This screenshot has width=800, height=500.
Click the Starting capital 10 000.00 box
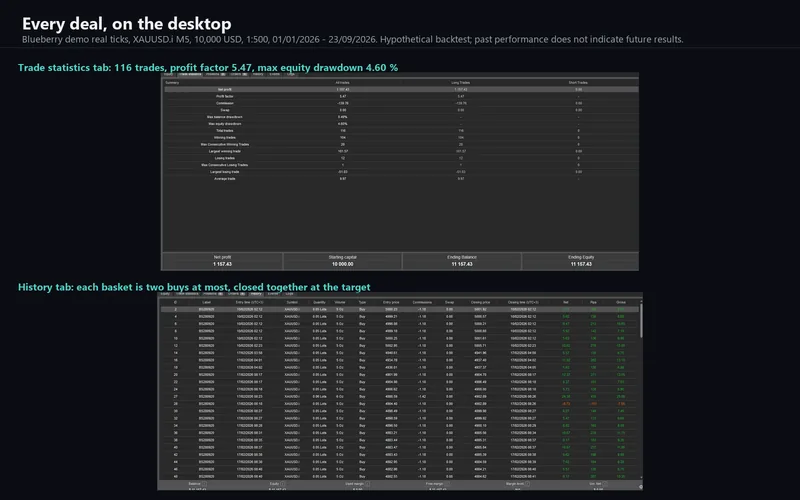coord(342,261)
